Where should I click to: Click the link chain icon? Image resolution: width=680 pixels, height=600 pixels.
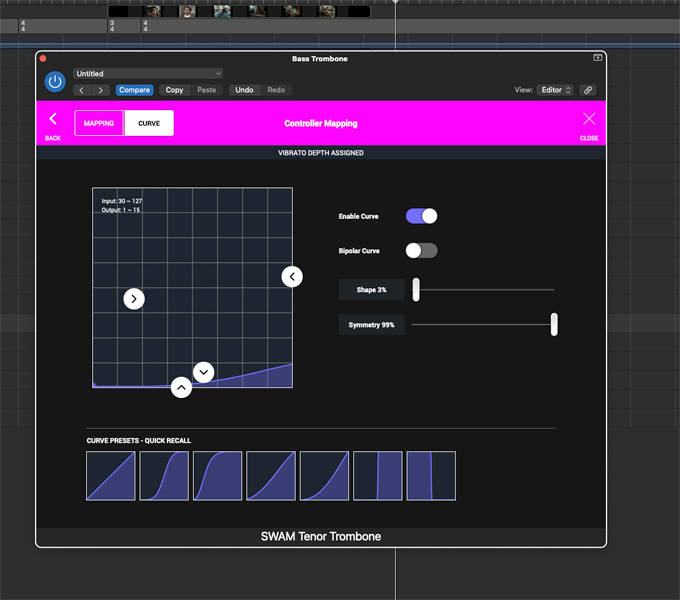point(588,90)
